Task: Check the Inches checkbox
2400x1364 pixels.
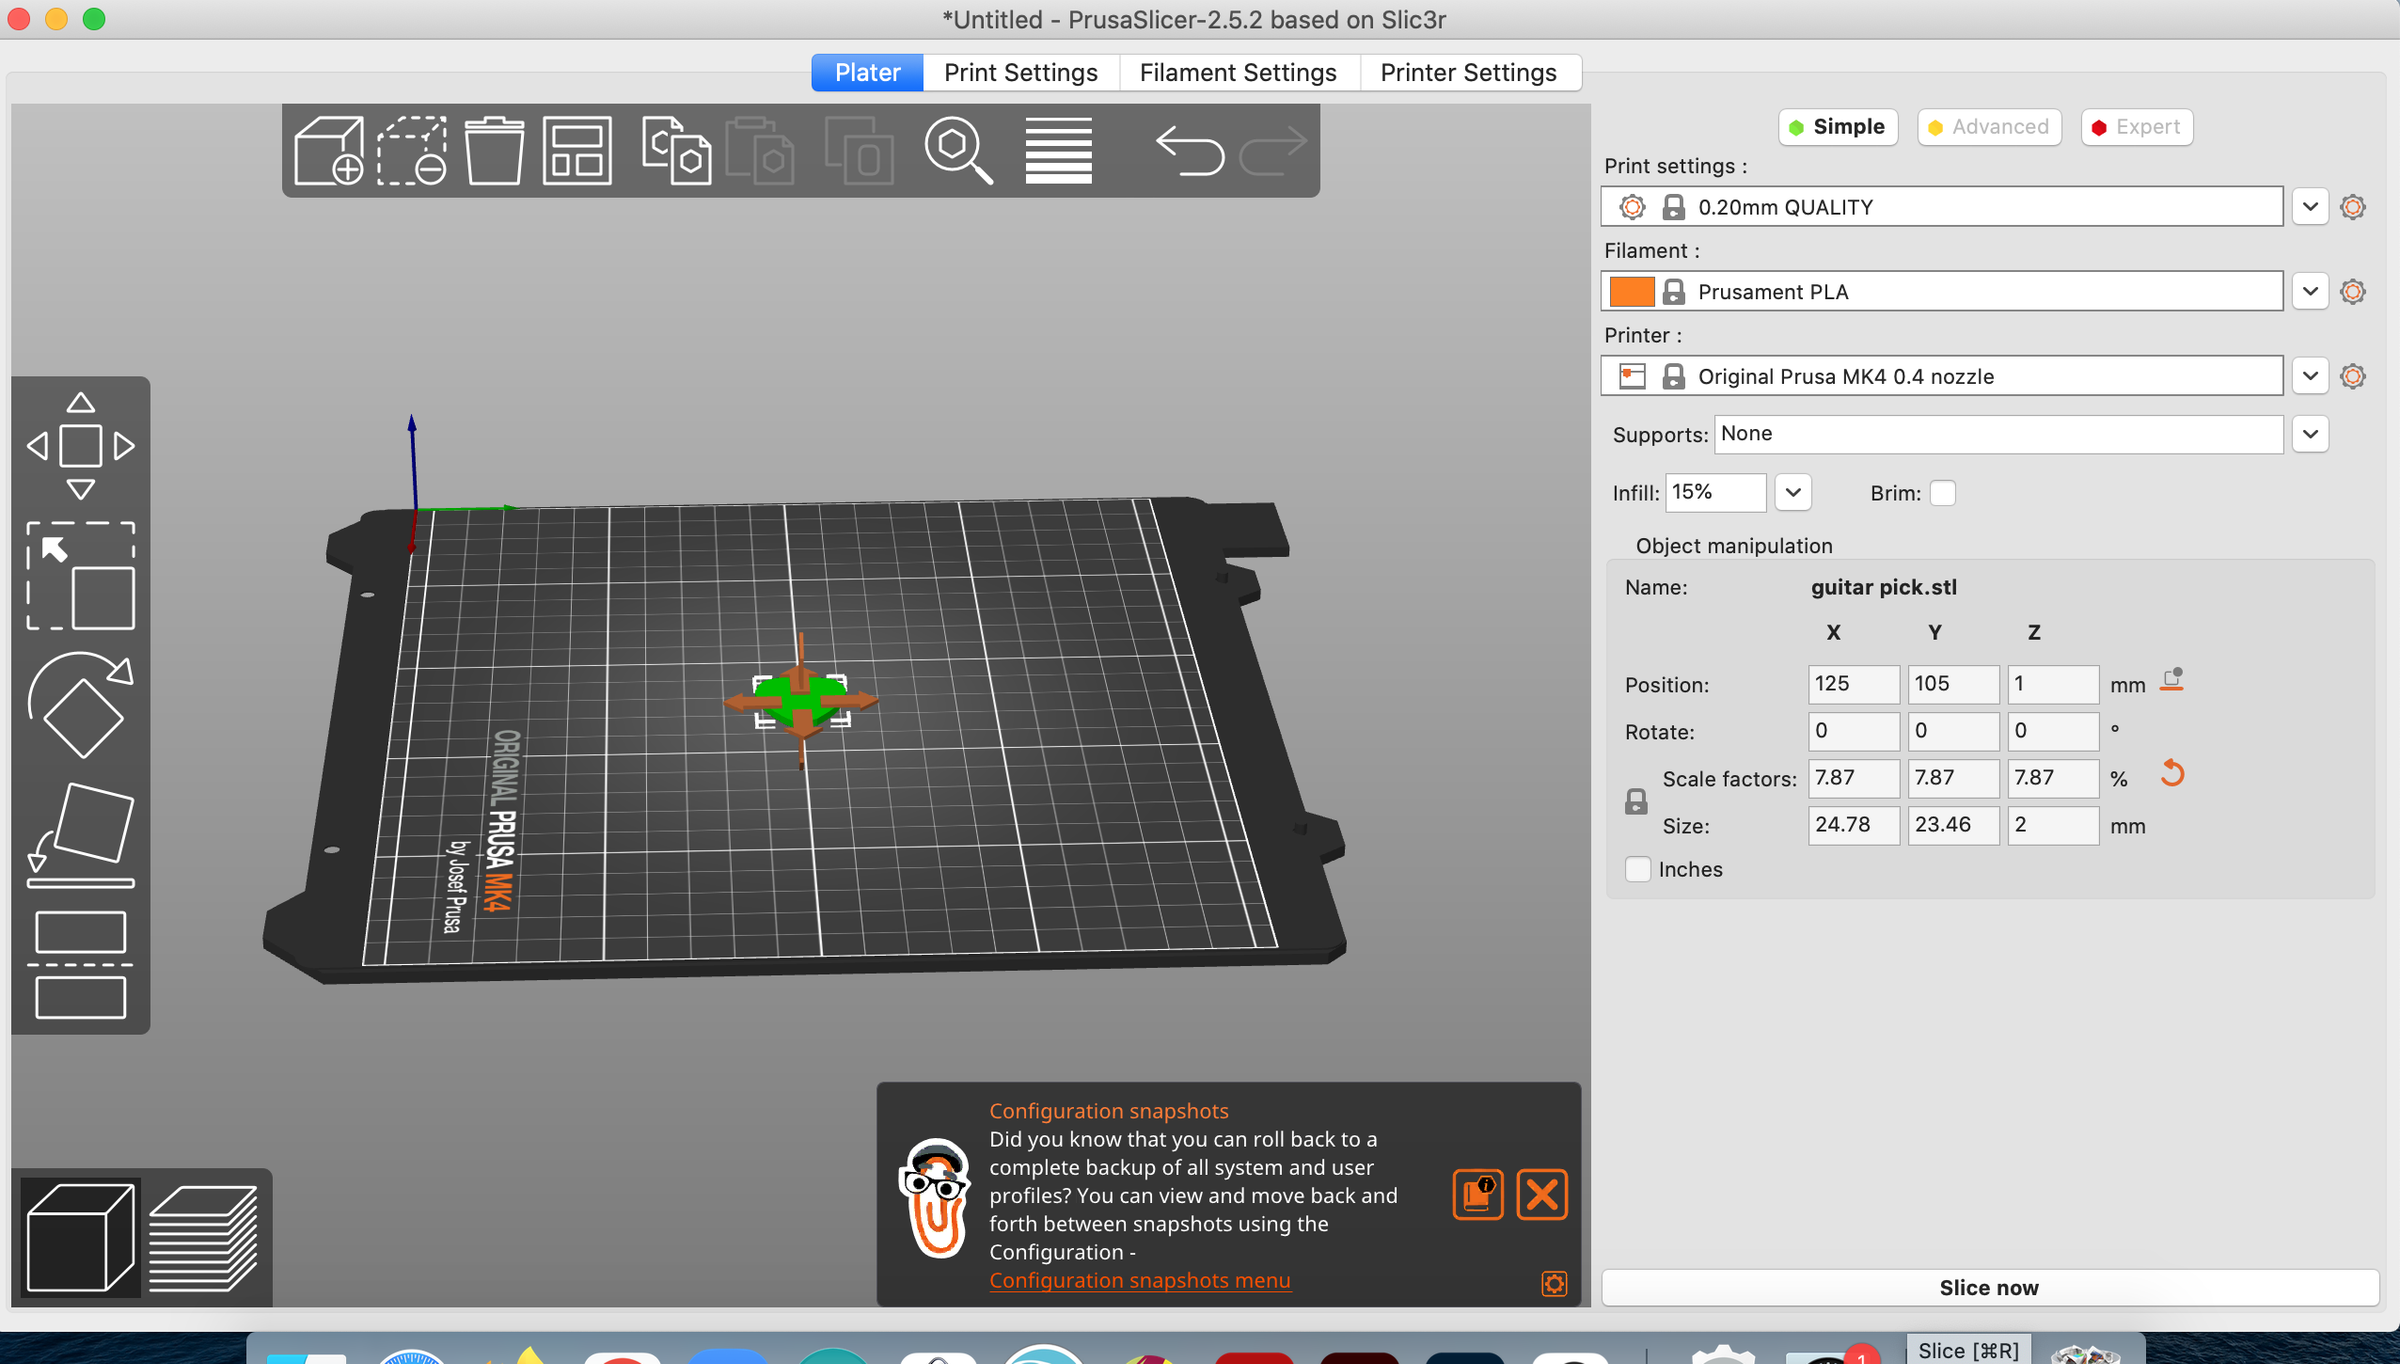Action: (x=1637, y=869)
